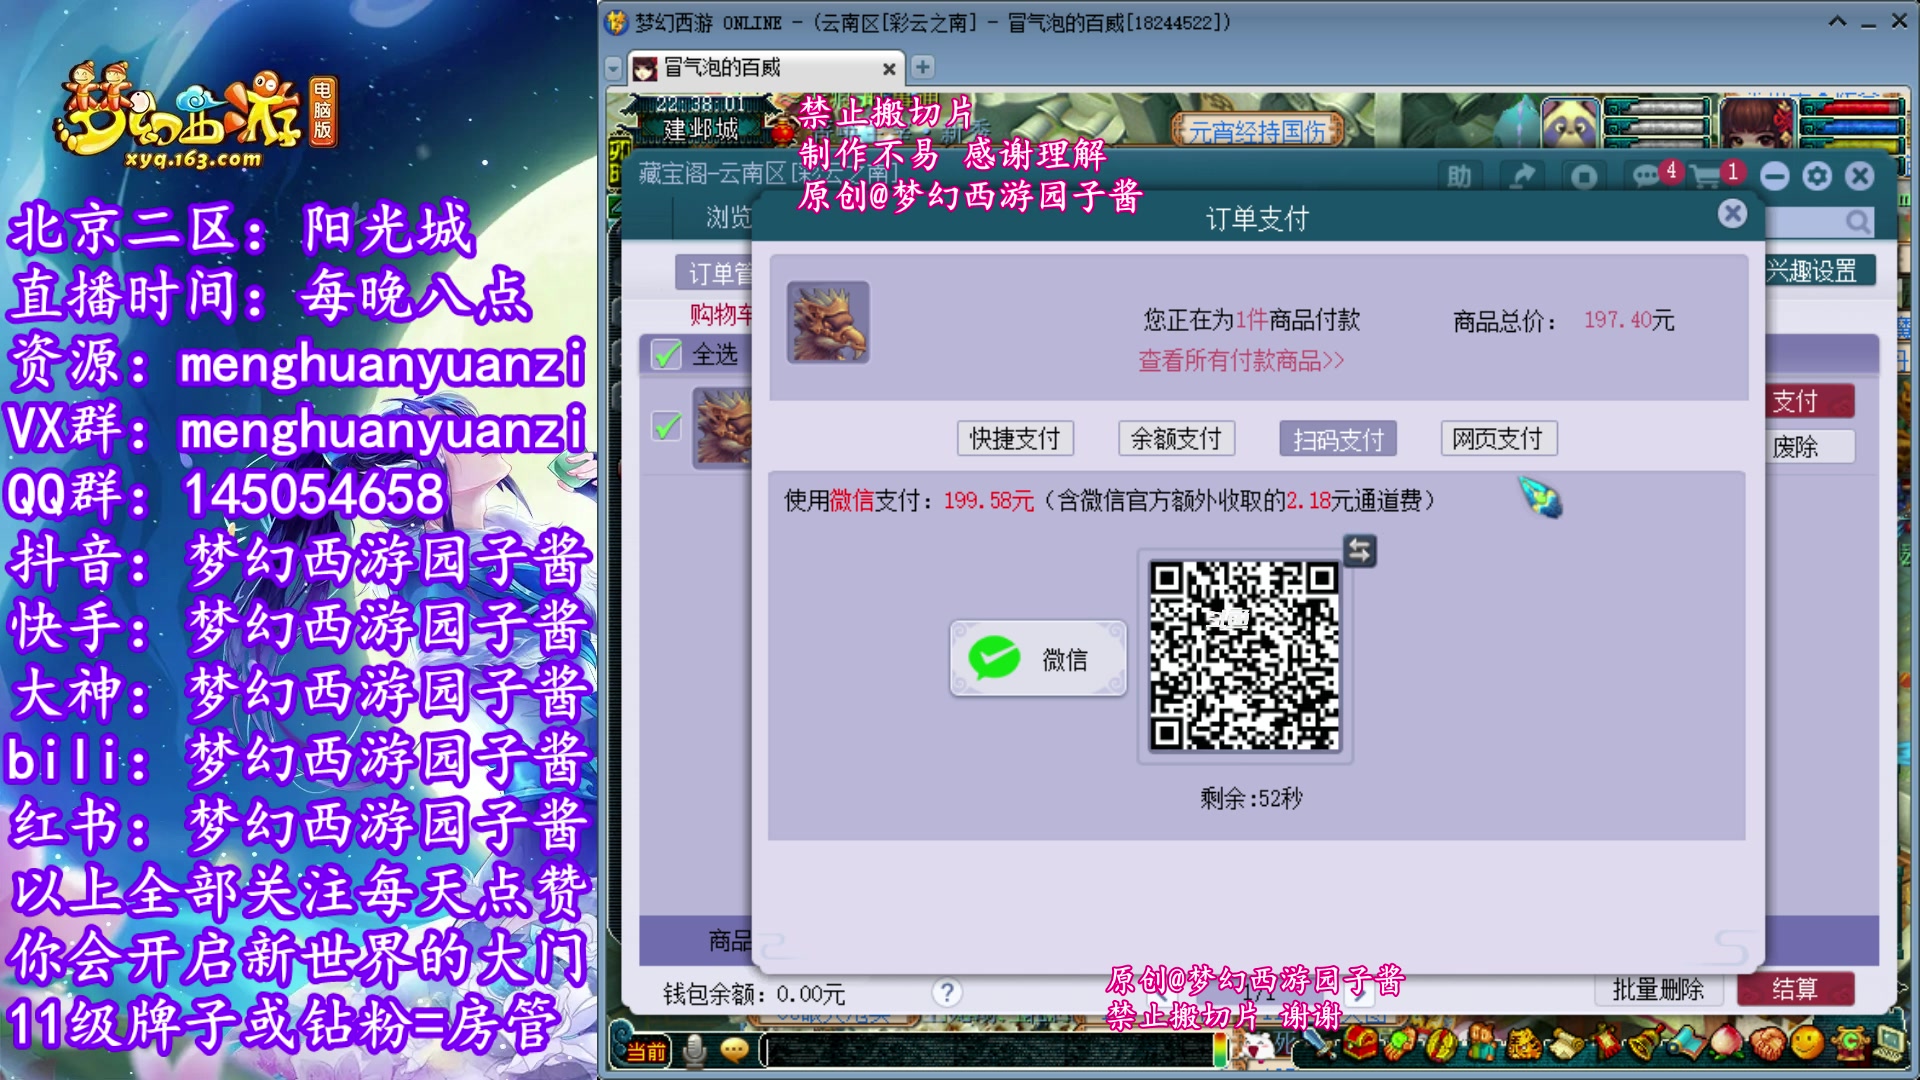The image size is (1920, 1080).
Task: Click the 微信 WeChat pay button
Action: coord(1038,658)
